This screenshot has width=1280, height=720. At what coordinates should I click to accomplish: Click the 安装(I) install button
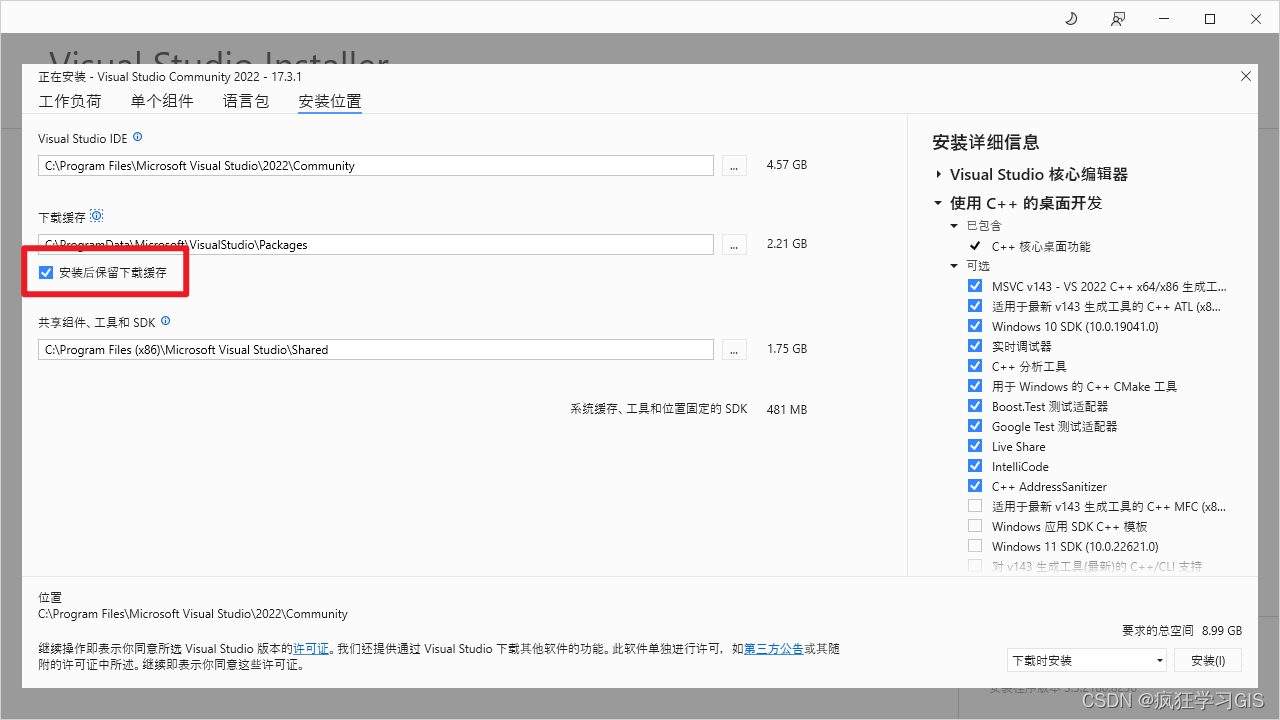(1208, 660)
